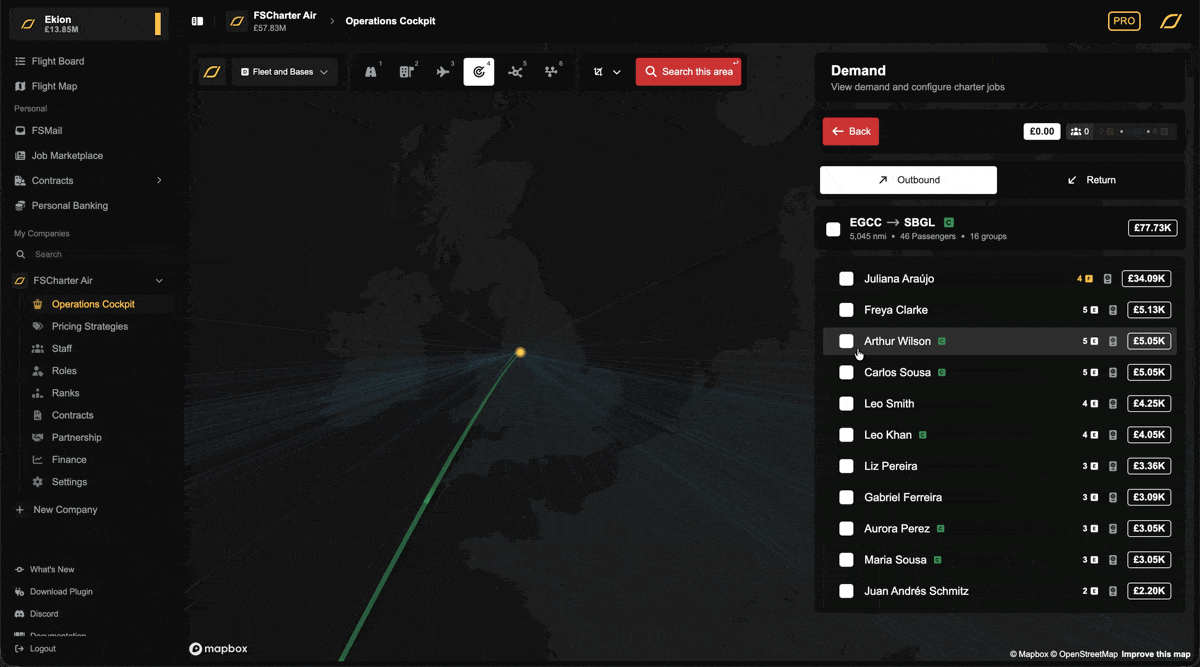Collapse the FSCharter Air company tree
This screenshot has width=1200, height=667.
(159, 281)
